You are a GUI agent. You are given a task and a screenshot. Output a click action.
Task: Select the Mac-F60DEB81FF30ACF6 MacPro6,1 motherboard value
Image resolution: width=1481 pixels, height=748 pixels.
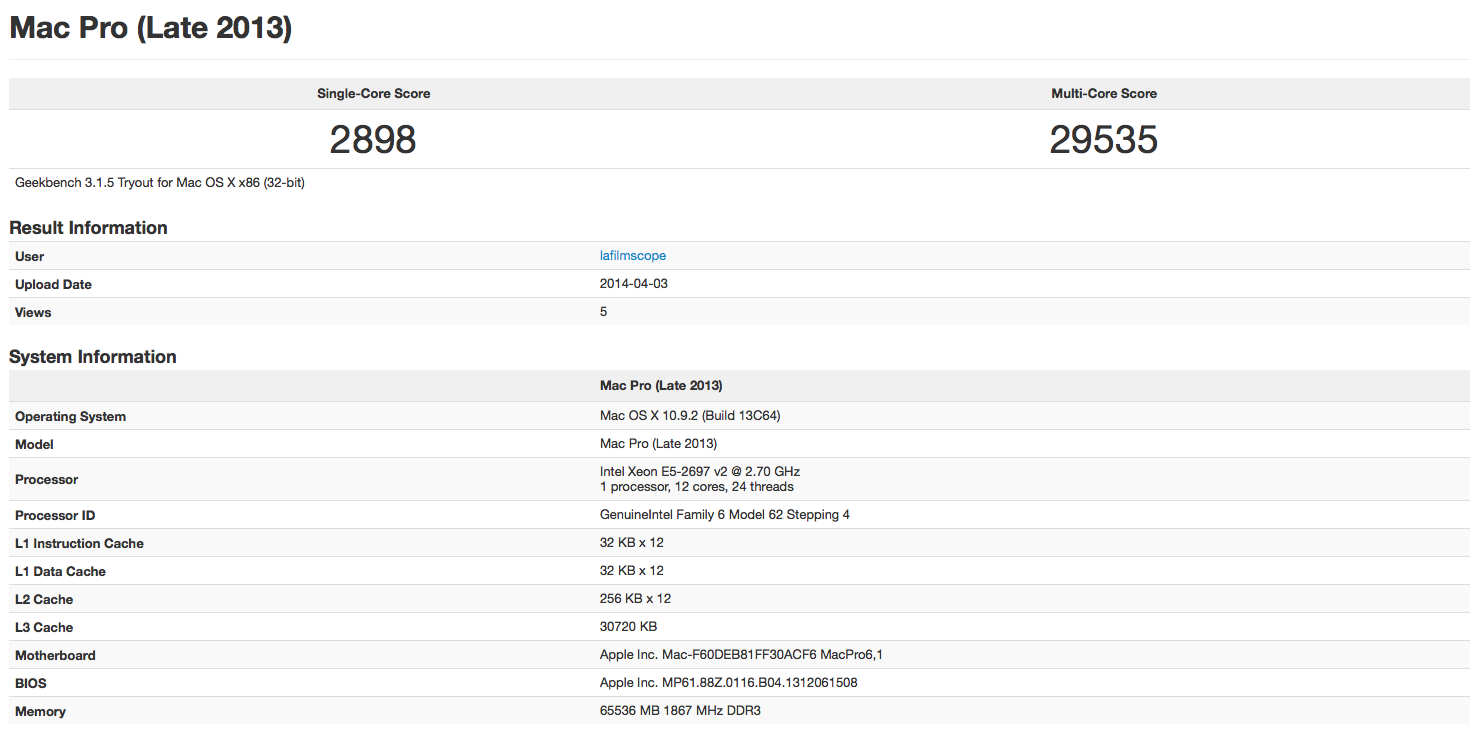click(x=741, y=655)
